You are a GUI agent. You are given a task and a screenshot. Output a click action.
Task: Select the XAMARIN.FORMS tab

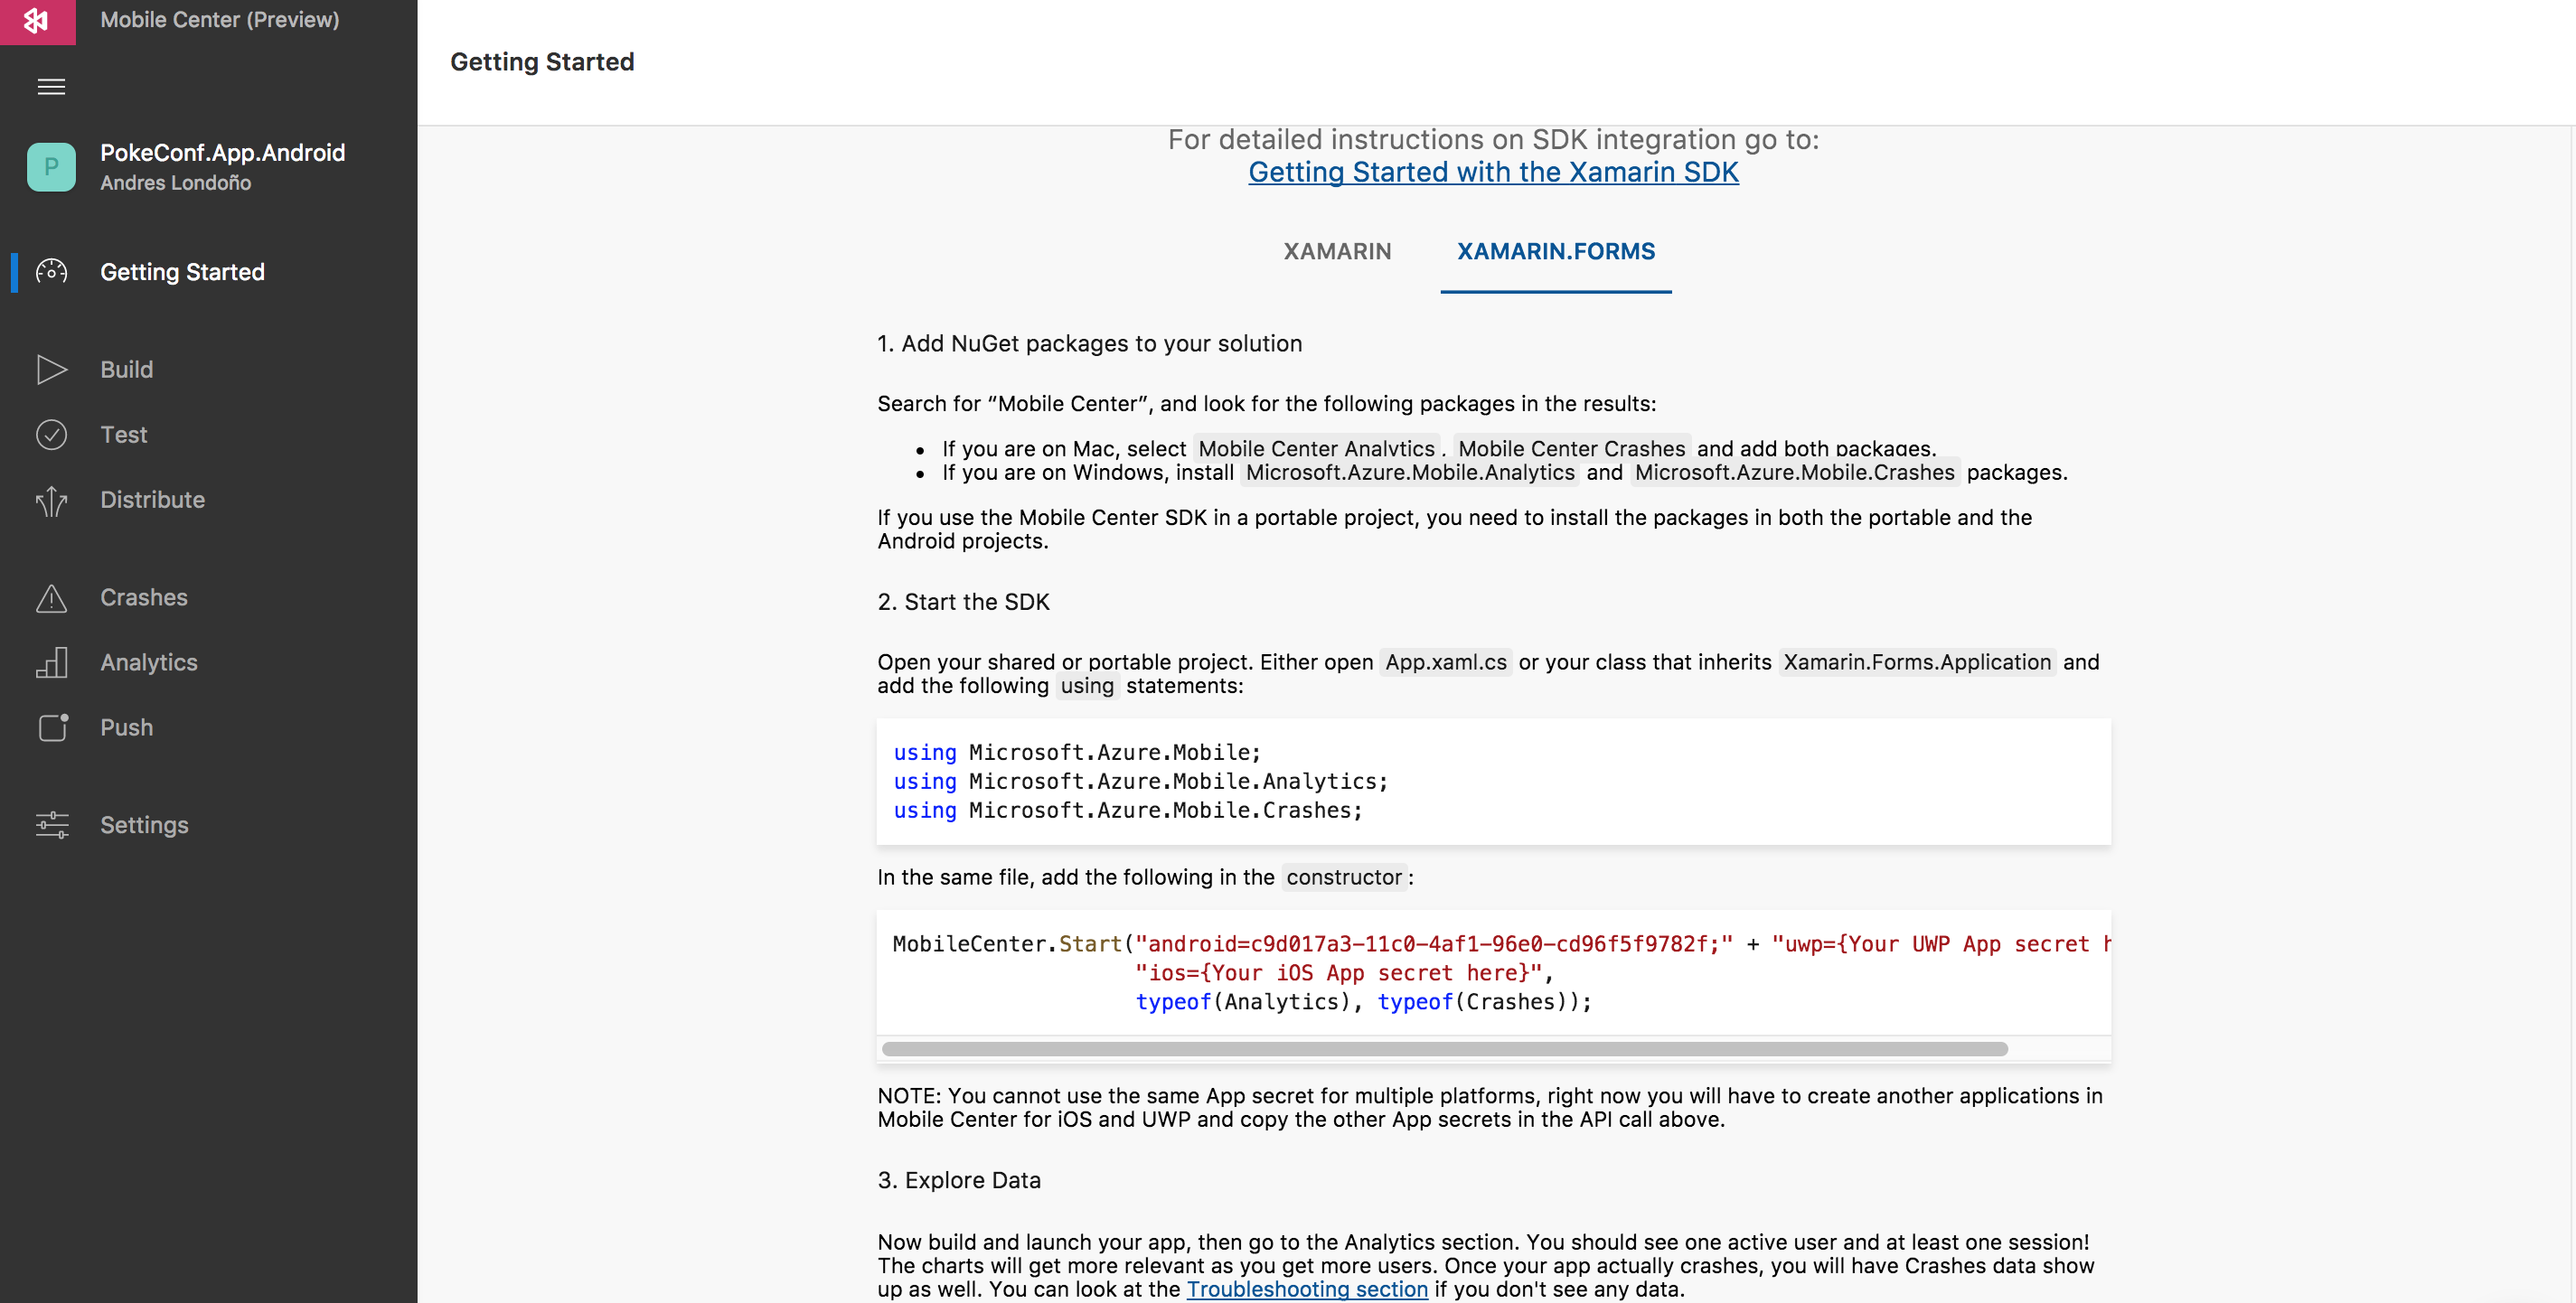pos(1555,252)
